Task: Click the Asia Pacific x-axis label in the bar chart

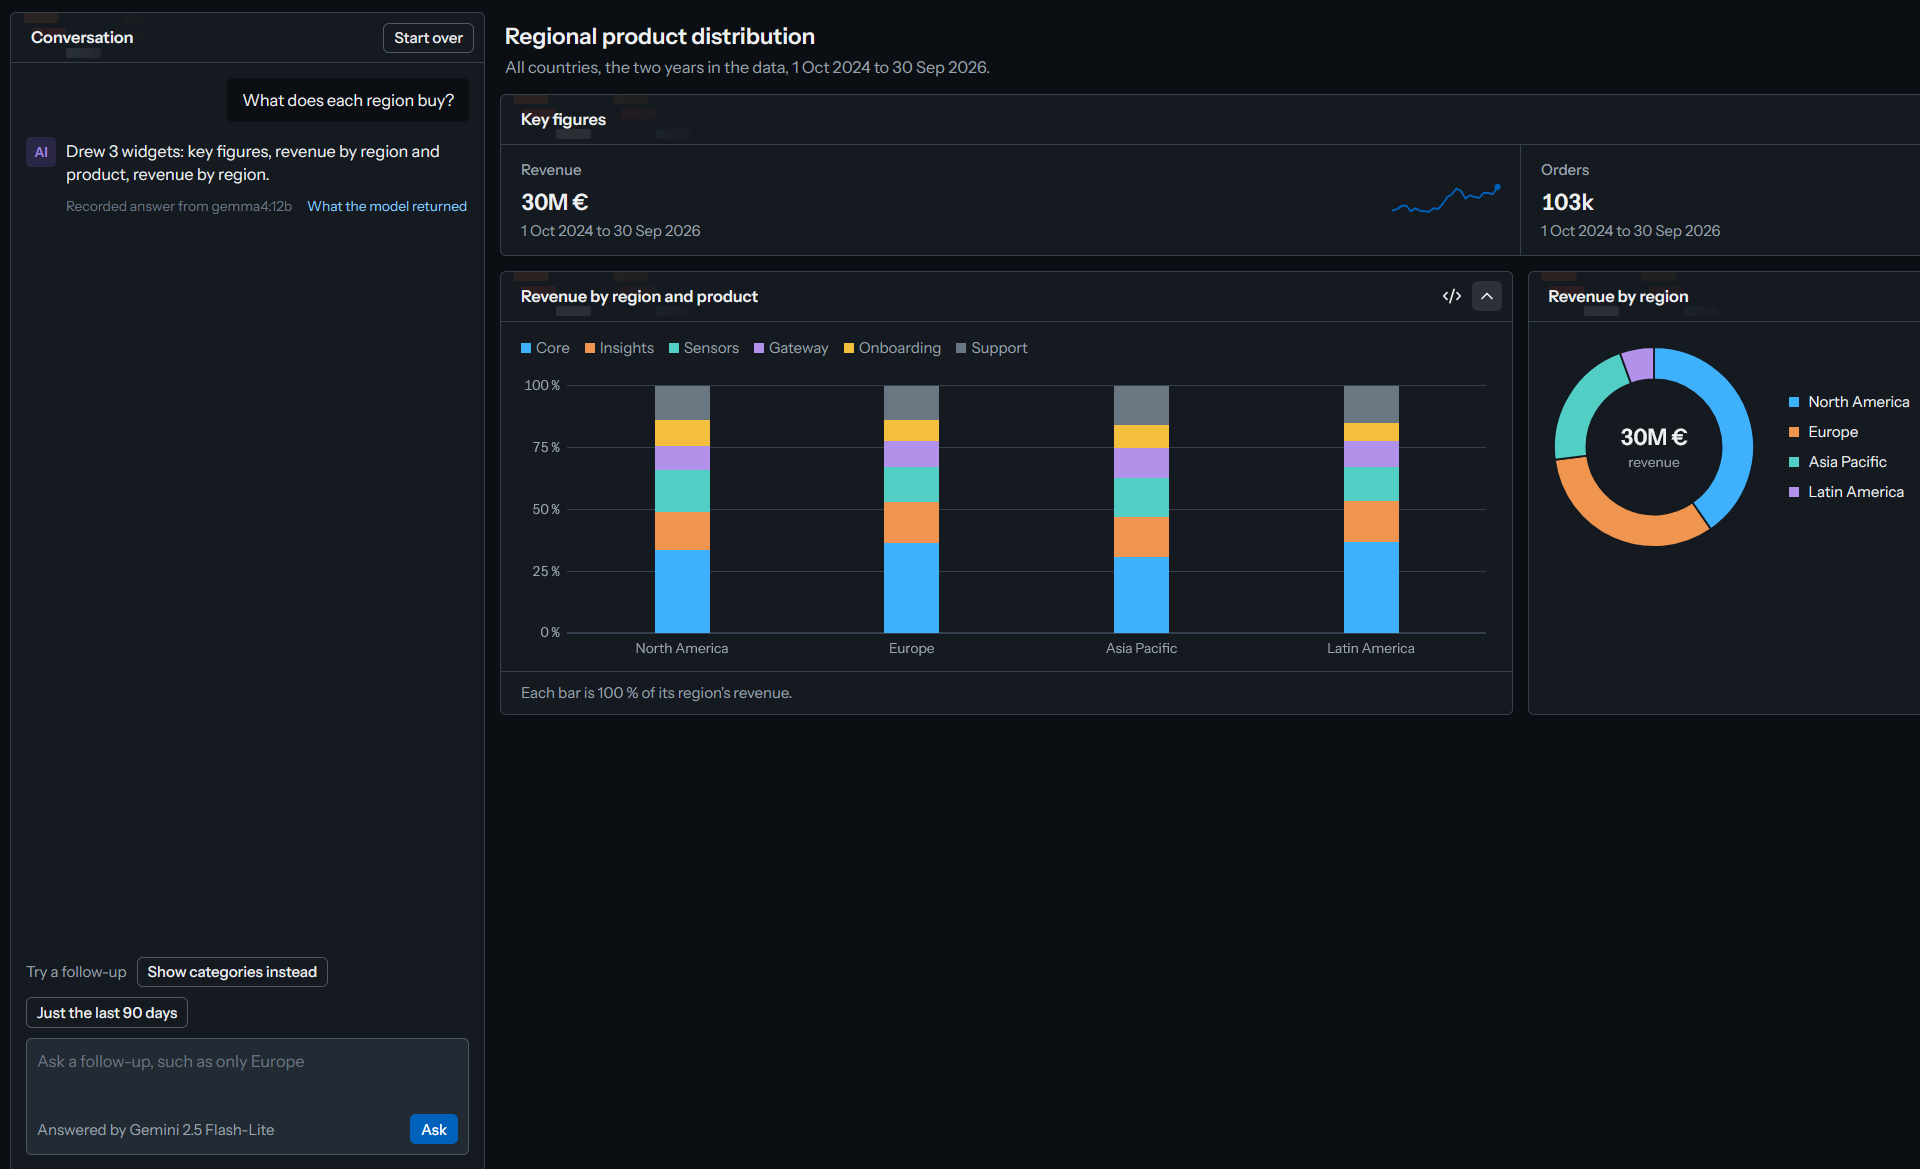Action: 1141,648
